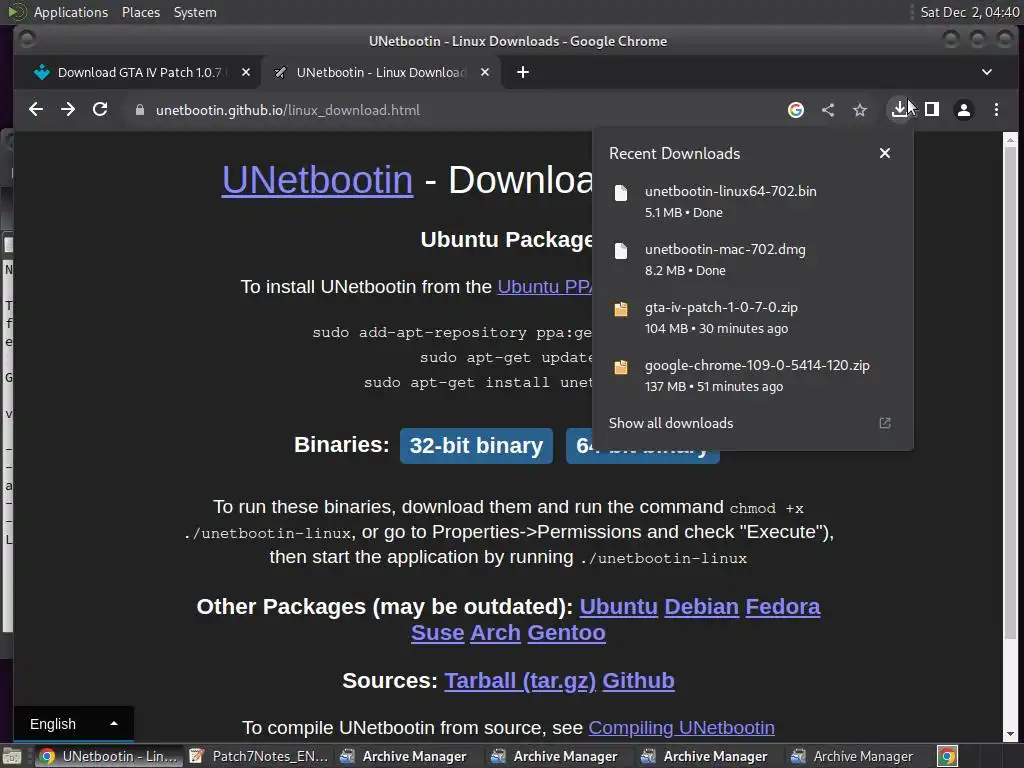This screenshot has height=768, width=1024.
Task: Switch to UNetbootin Chrome taskbar item
Action: click(x=108, y=756)
